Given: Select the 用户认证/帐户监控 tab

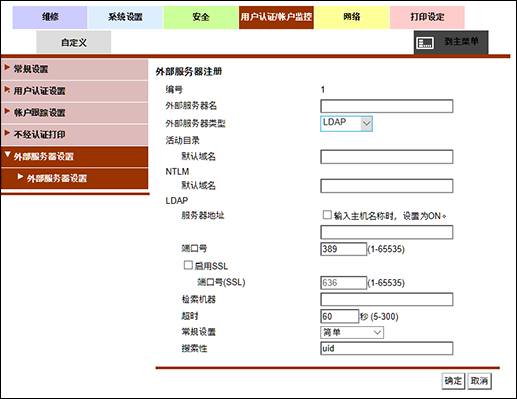Looking at the screenshot, I should tap(276, 17).
